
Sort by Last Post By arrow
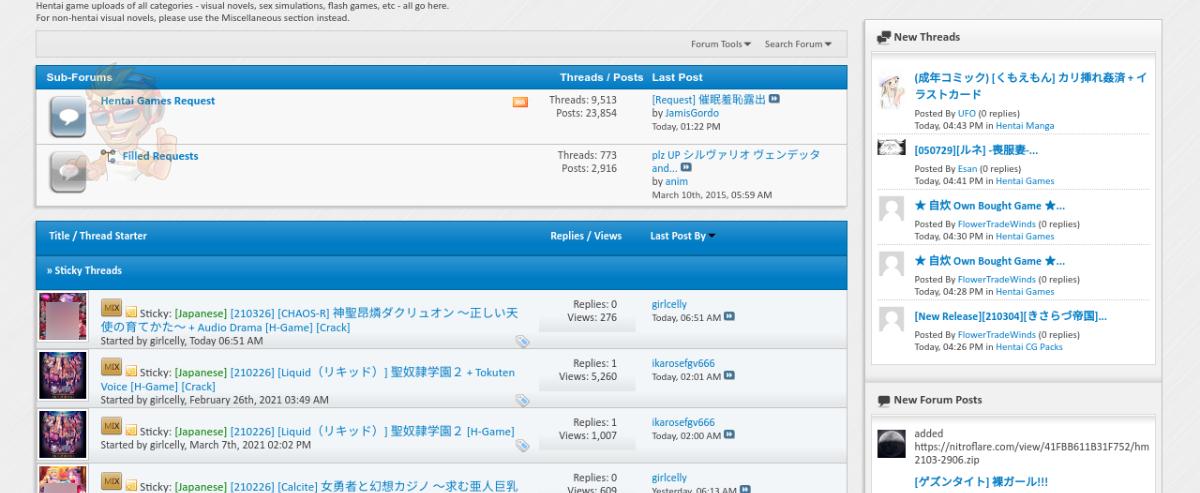click(712, 237)
